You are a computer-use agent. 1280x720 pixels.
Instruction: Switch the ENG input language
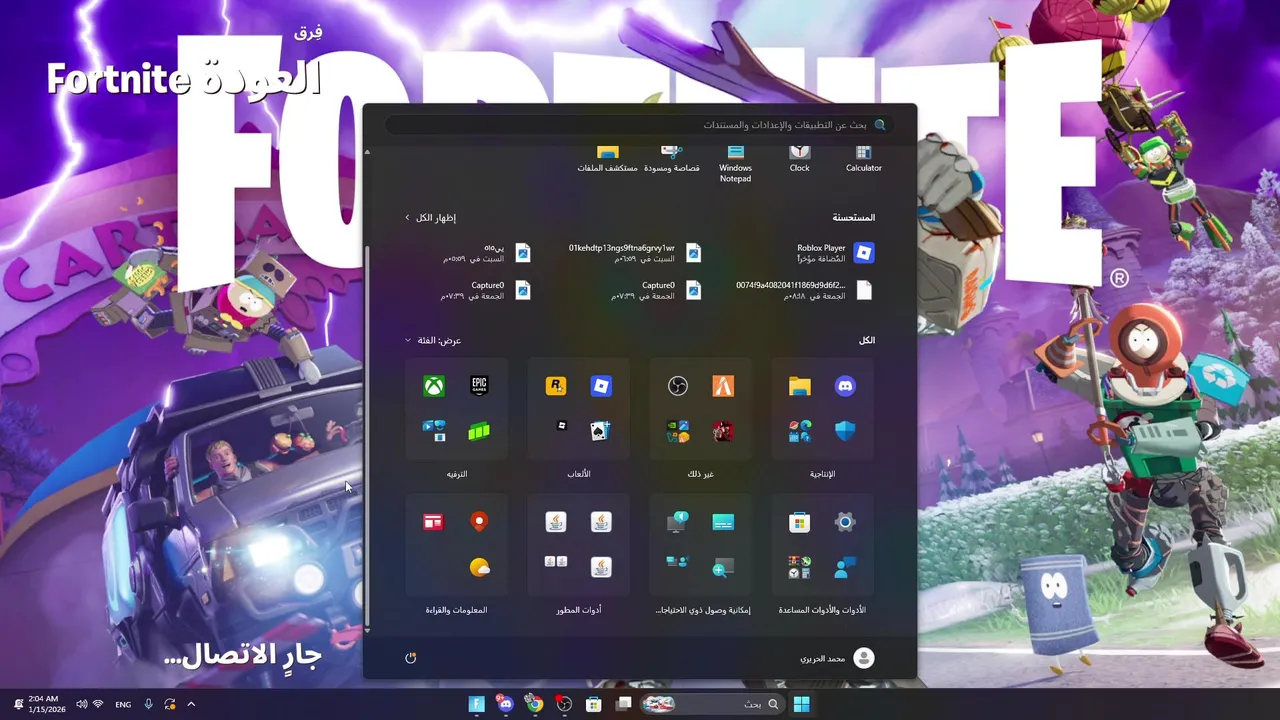point(123,704)
